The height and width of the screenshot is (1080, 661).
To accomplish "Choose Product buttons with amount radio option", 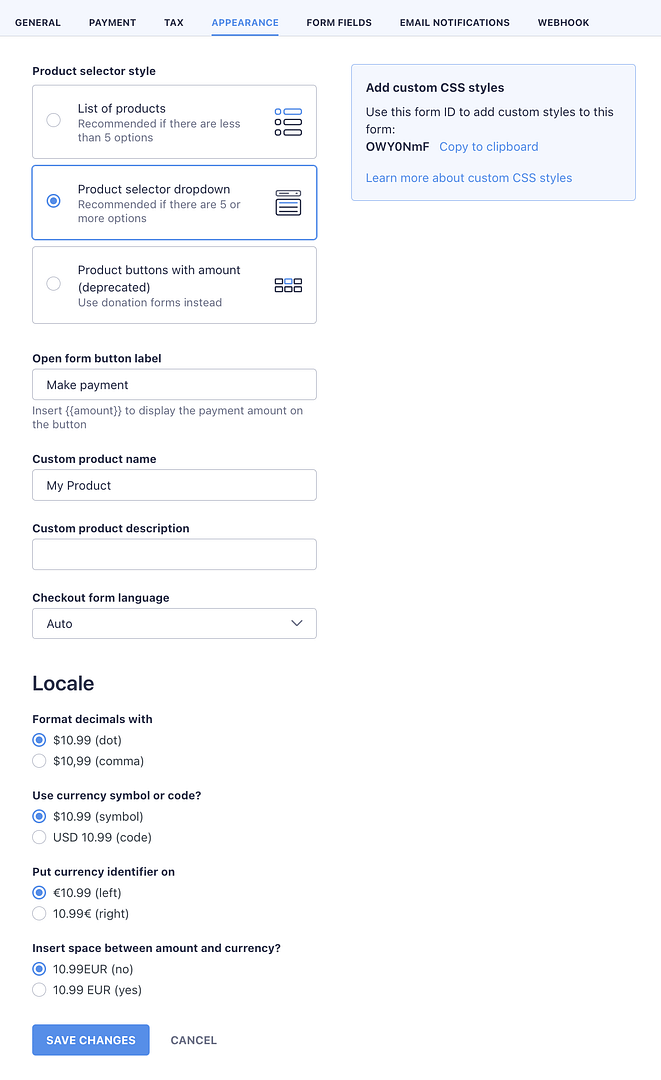I will pos(54,284).
